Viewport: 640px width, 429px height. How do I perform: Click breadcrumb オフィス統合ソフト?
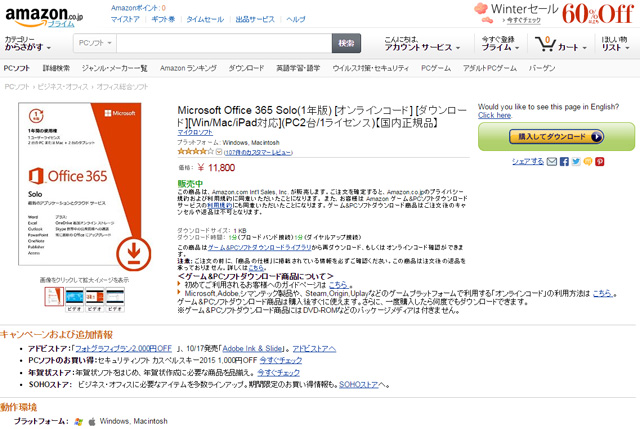click(122, 87)
